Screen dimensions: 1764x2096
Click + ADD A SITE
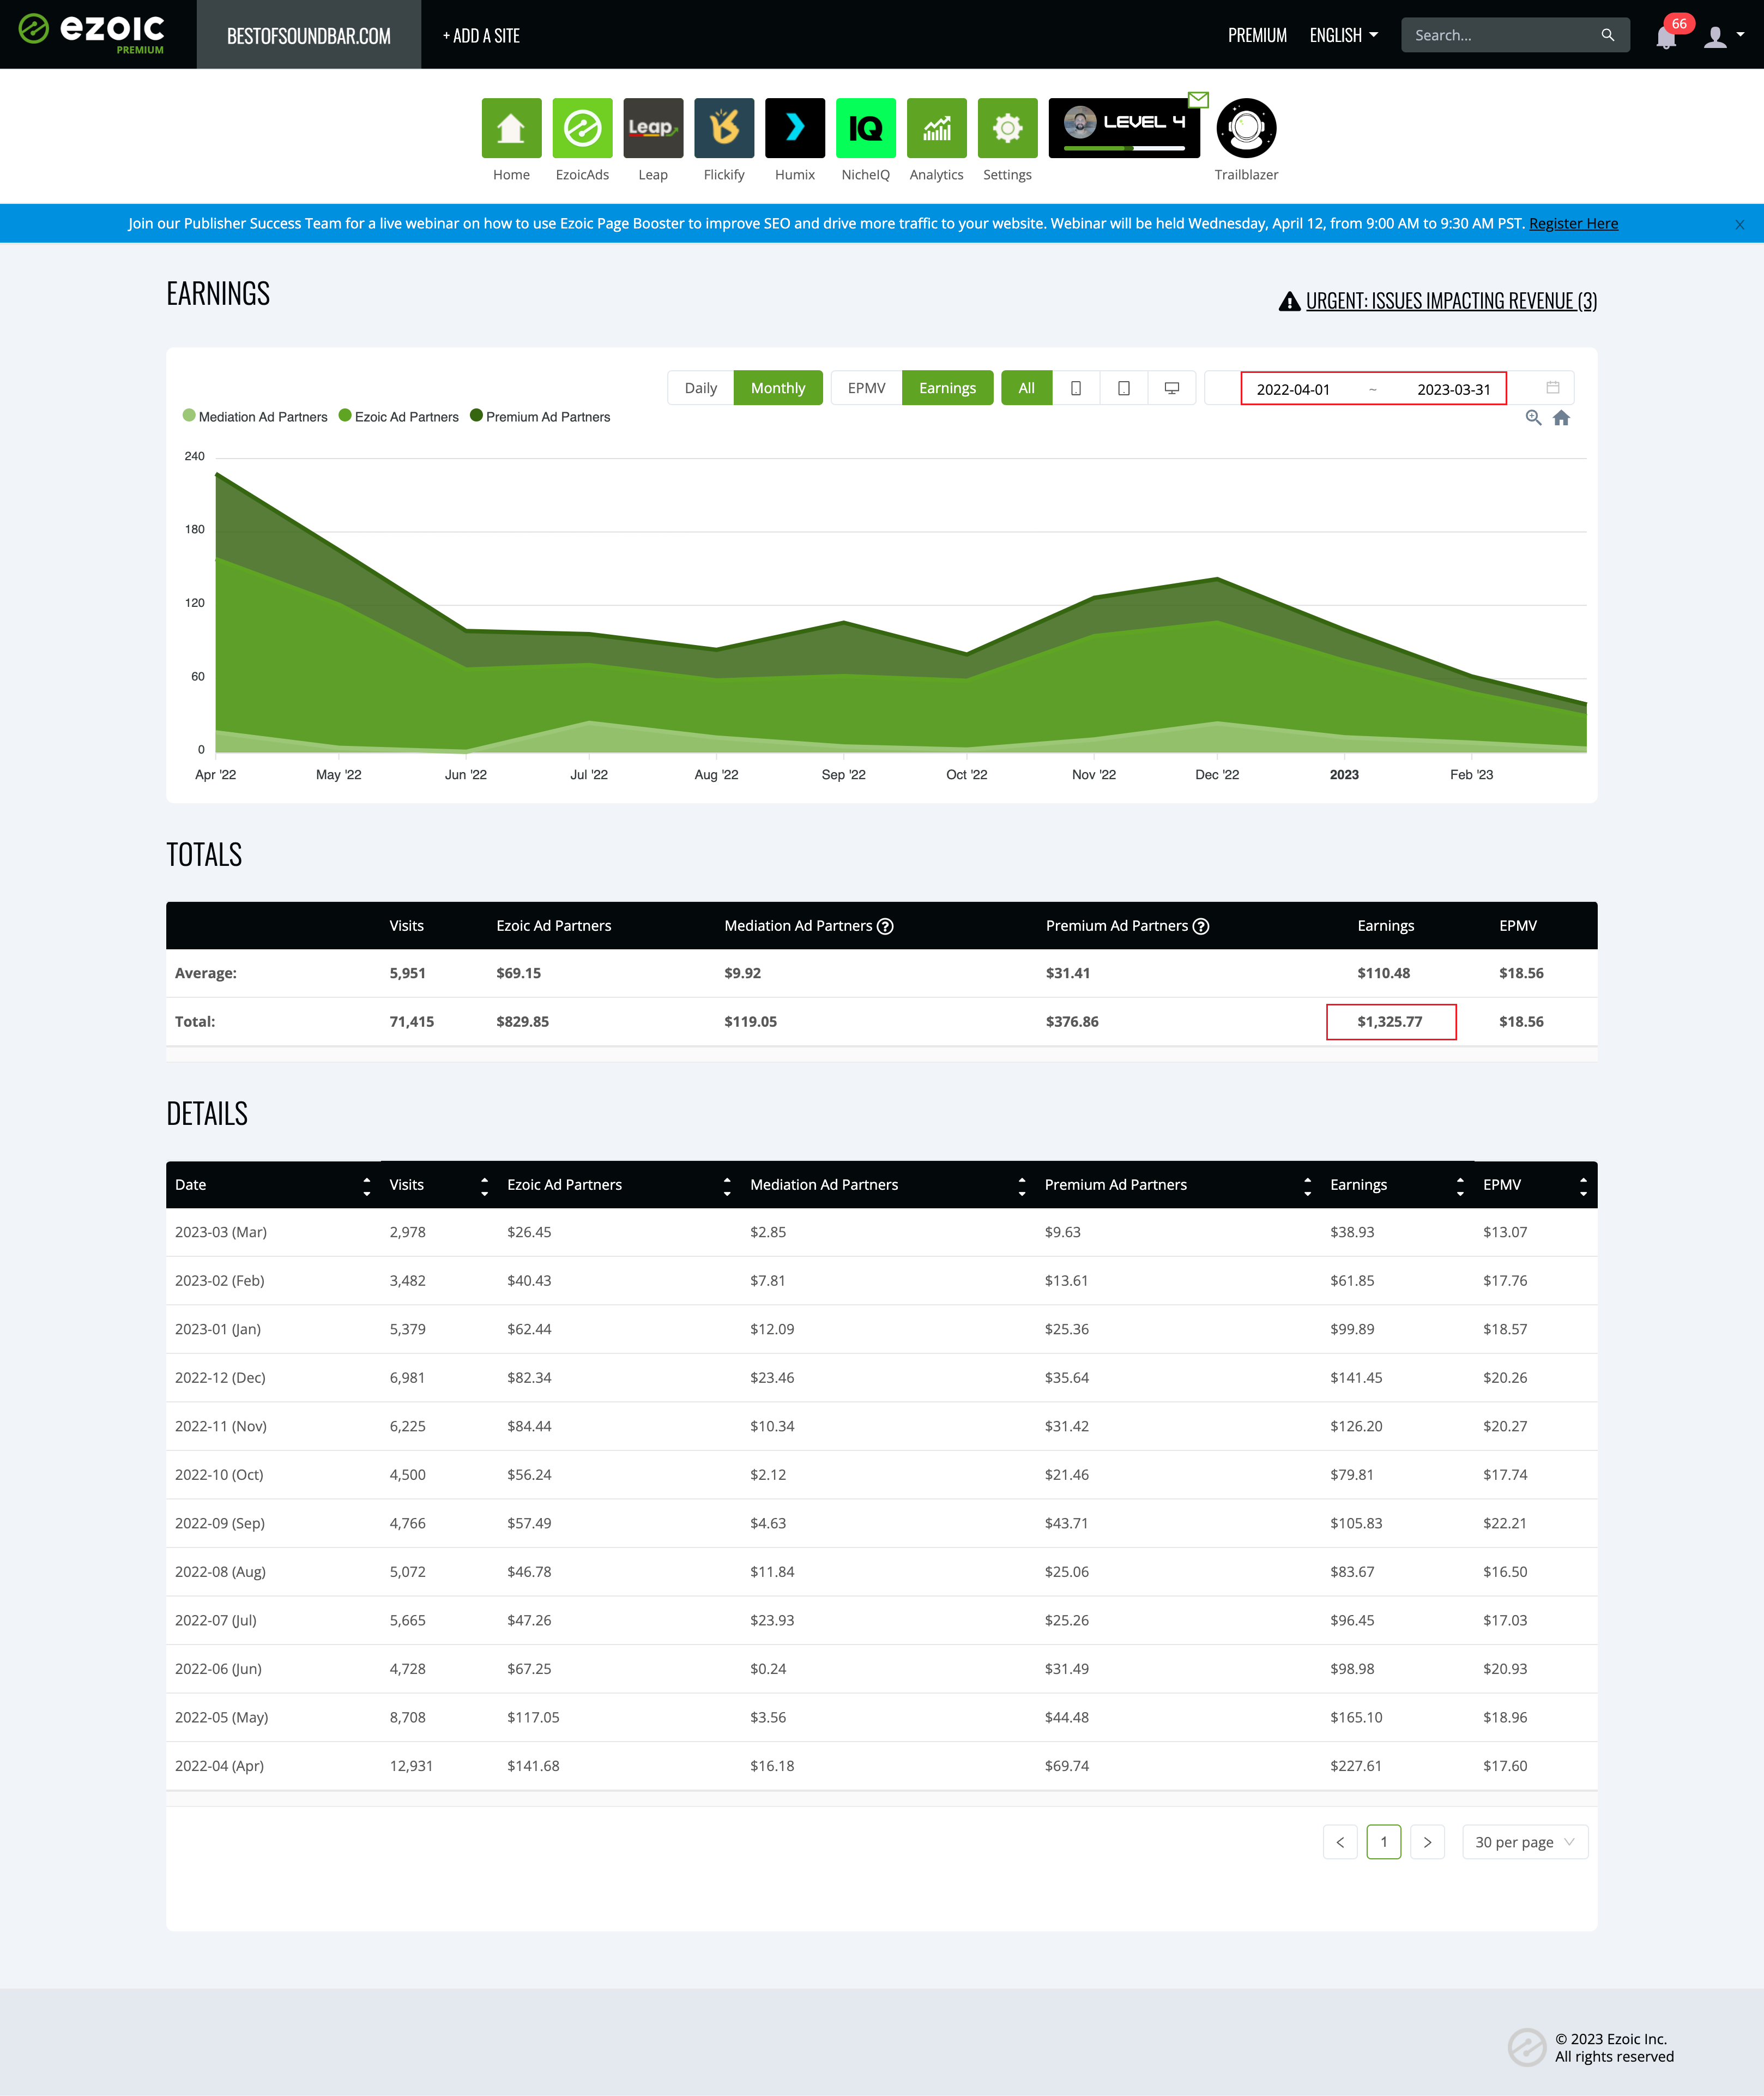481,35
